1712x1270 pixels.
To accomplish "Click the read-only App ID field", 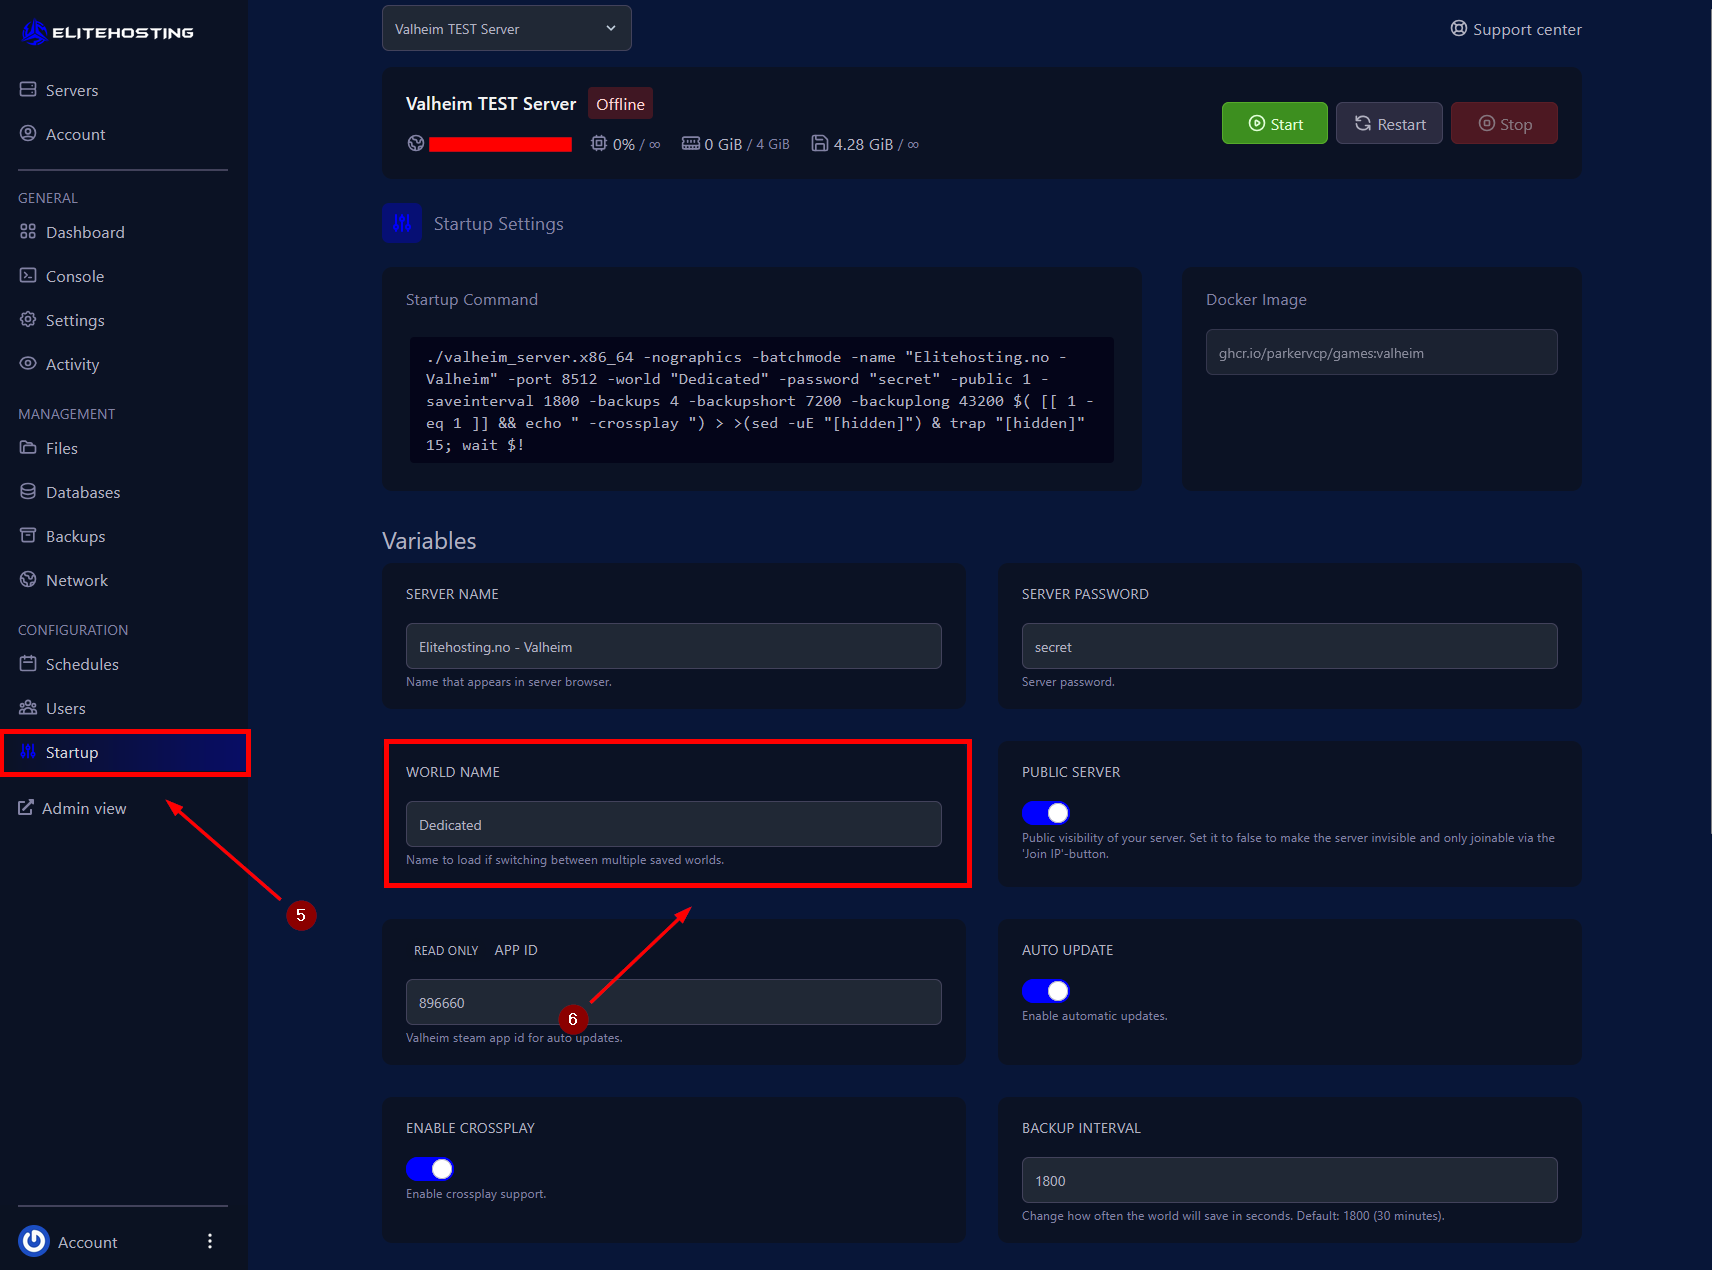I will 674,1002.
